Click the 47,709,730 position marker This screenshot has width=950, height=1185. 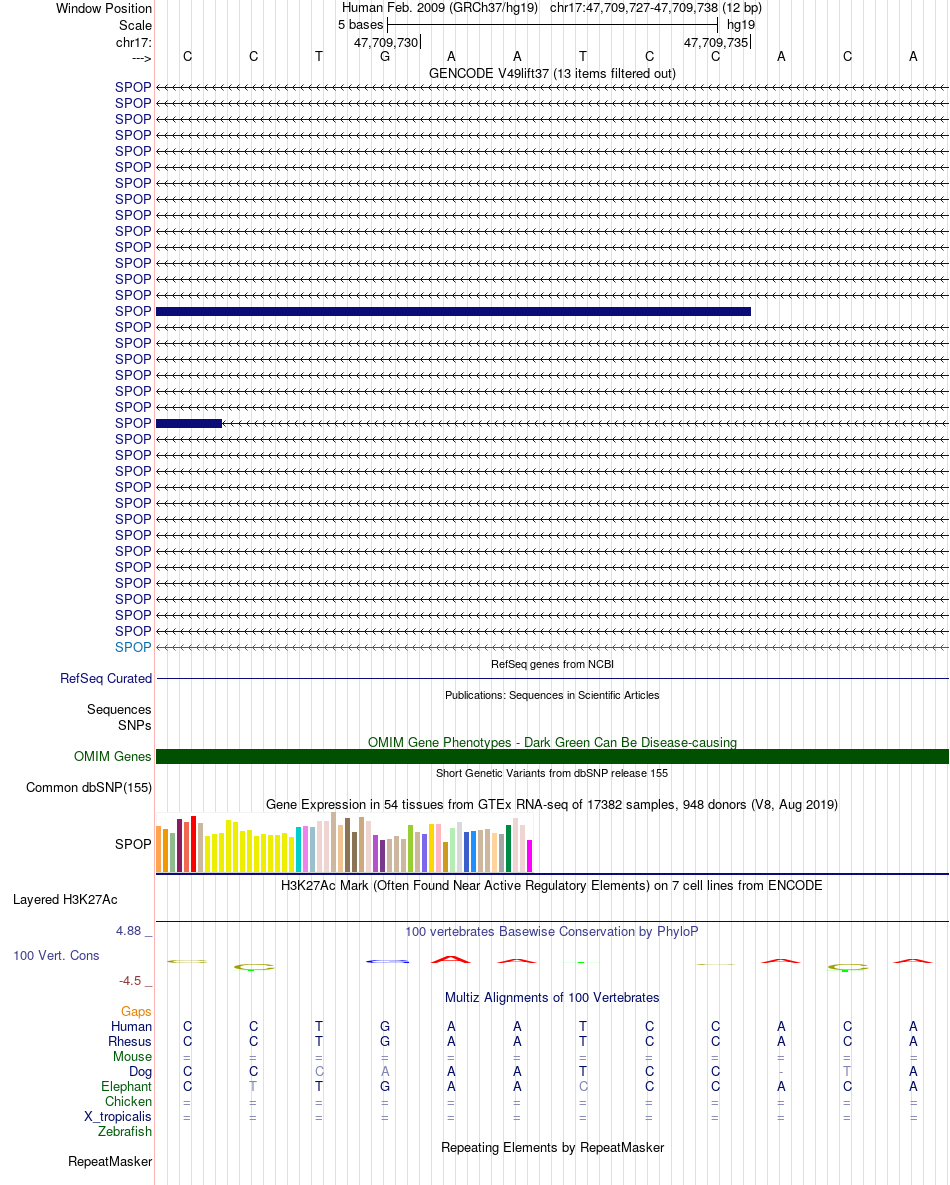[386, 42]
